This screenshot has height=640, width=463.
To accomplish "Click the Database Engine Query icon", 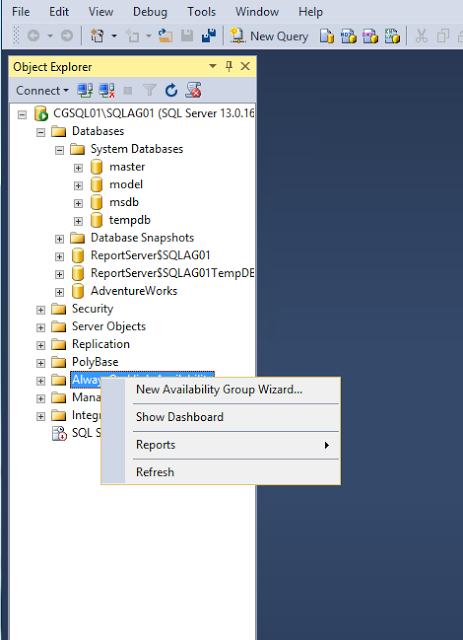I will tap(327, 36).
